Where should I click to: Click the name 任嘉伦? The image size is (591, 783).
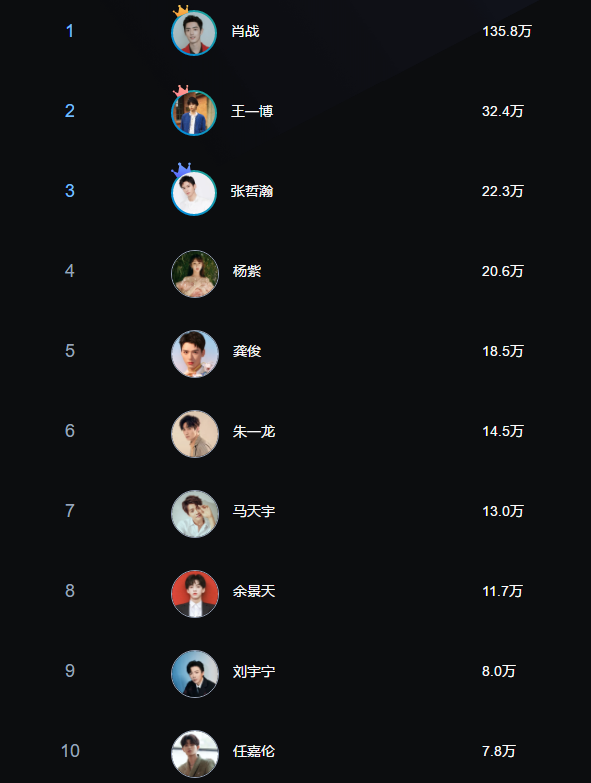point(254,751)
